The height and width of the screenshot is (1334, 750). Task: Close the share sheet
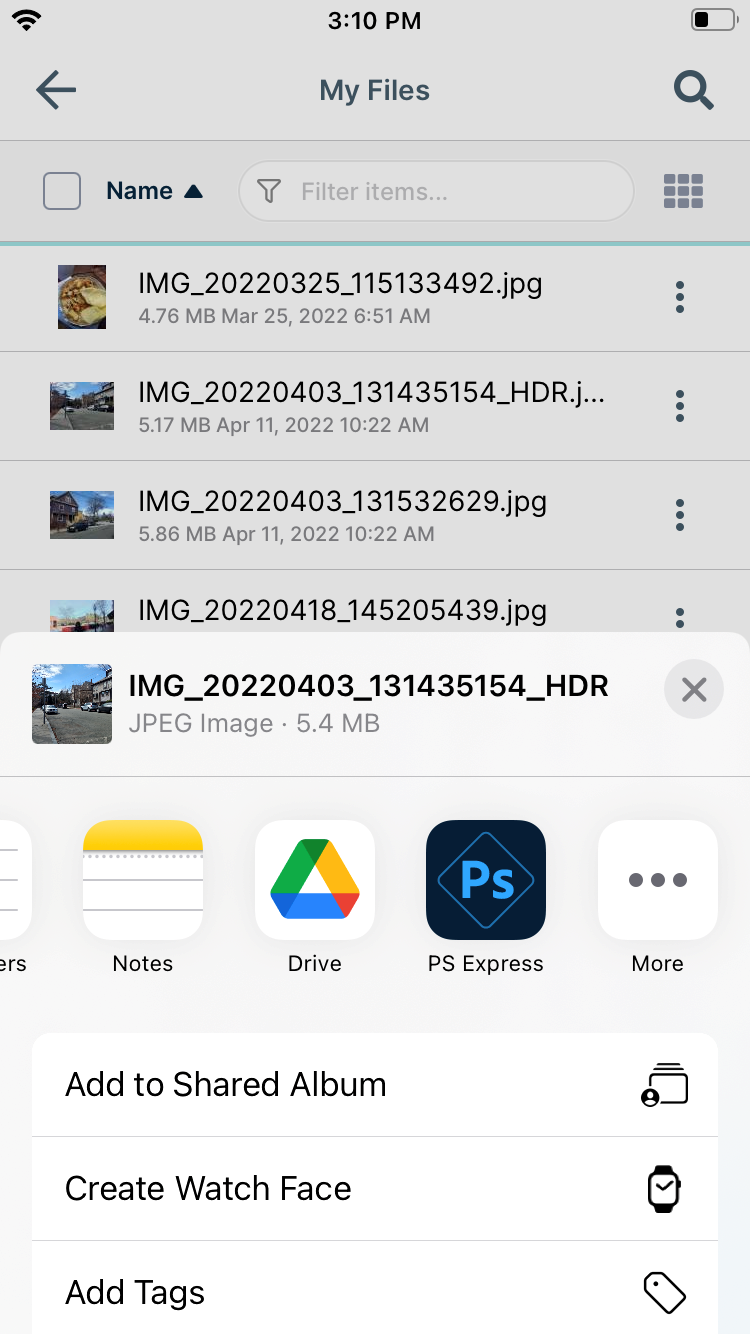click(x=693, y=689)
